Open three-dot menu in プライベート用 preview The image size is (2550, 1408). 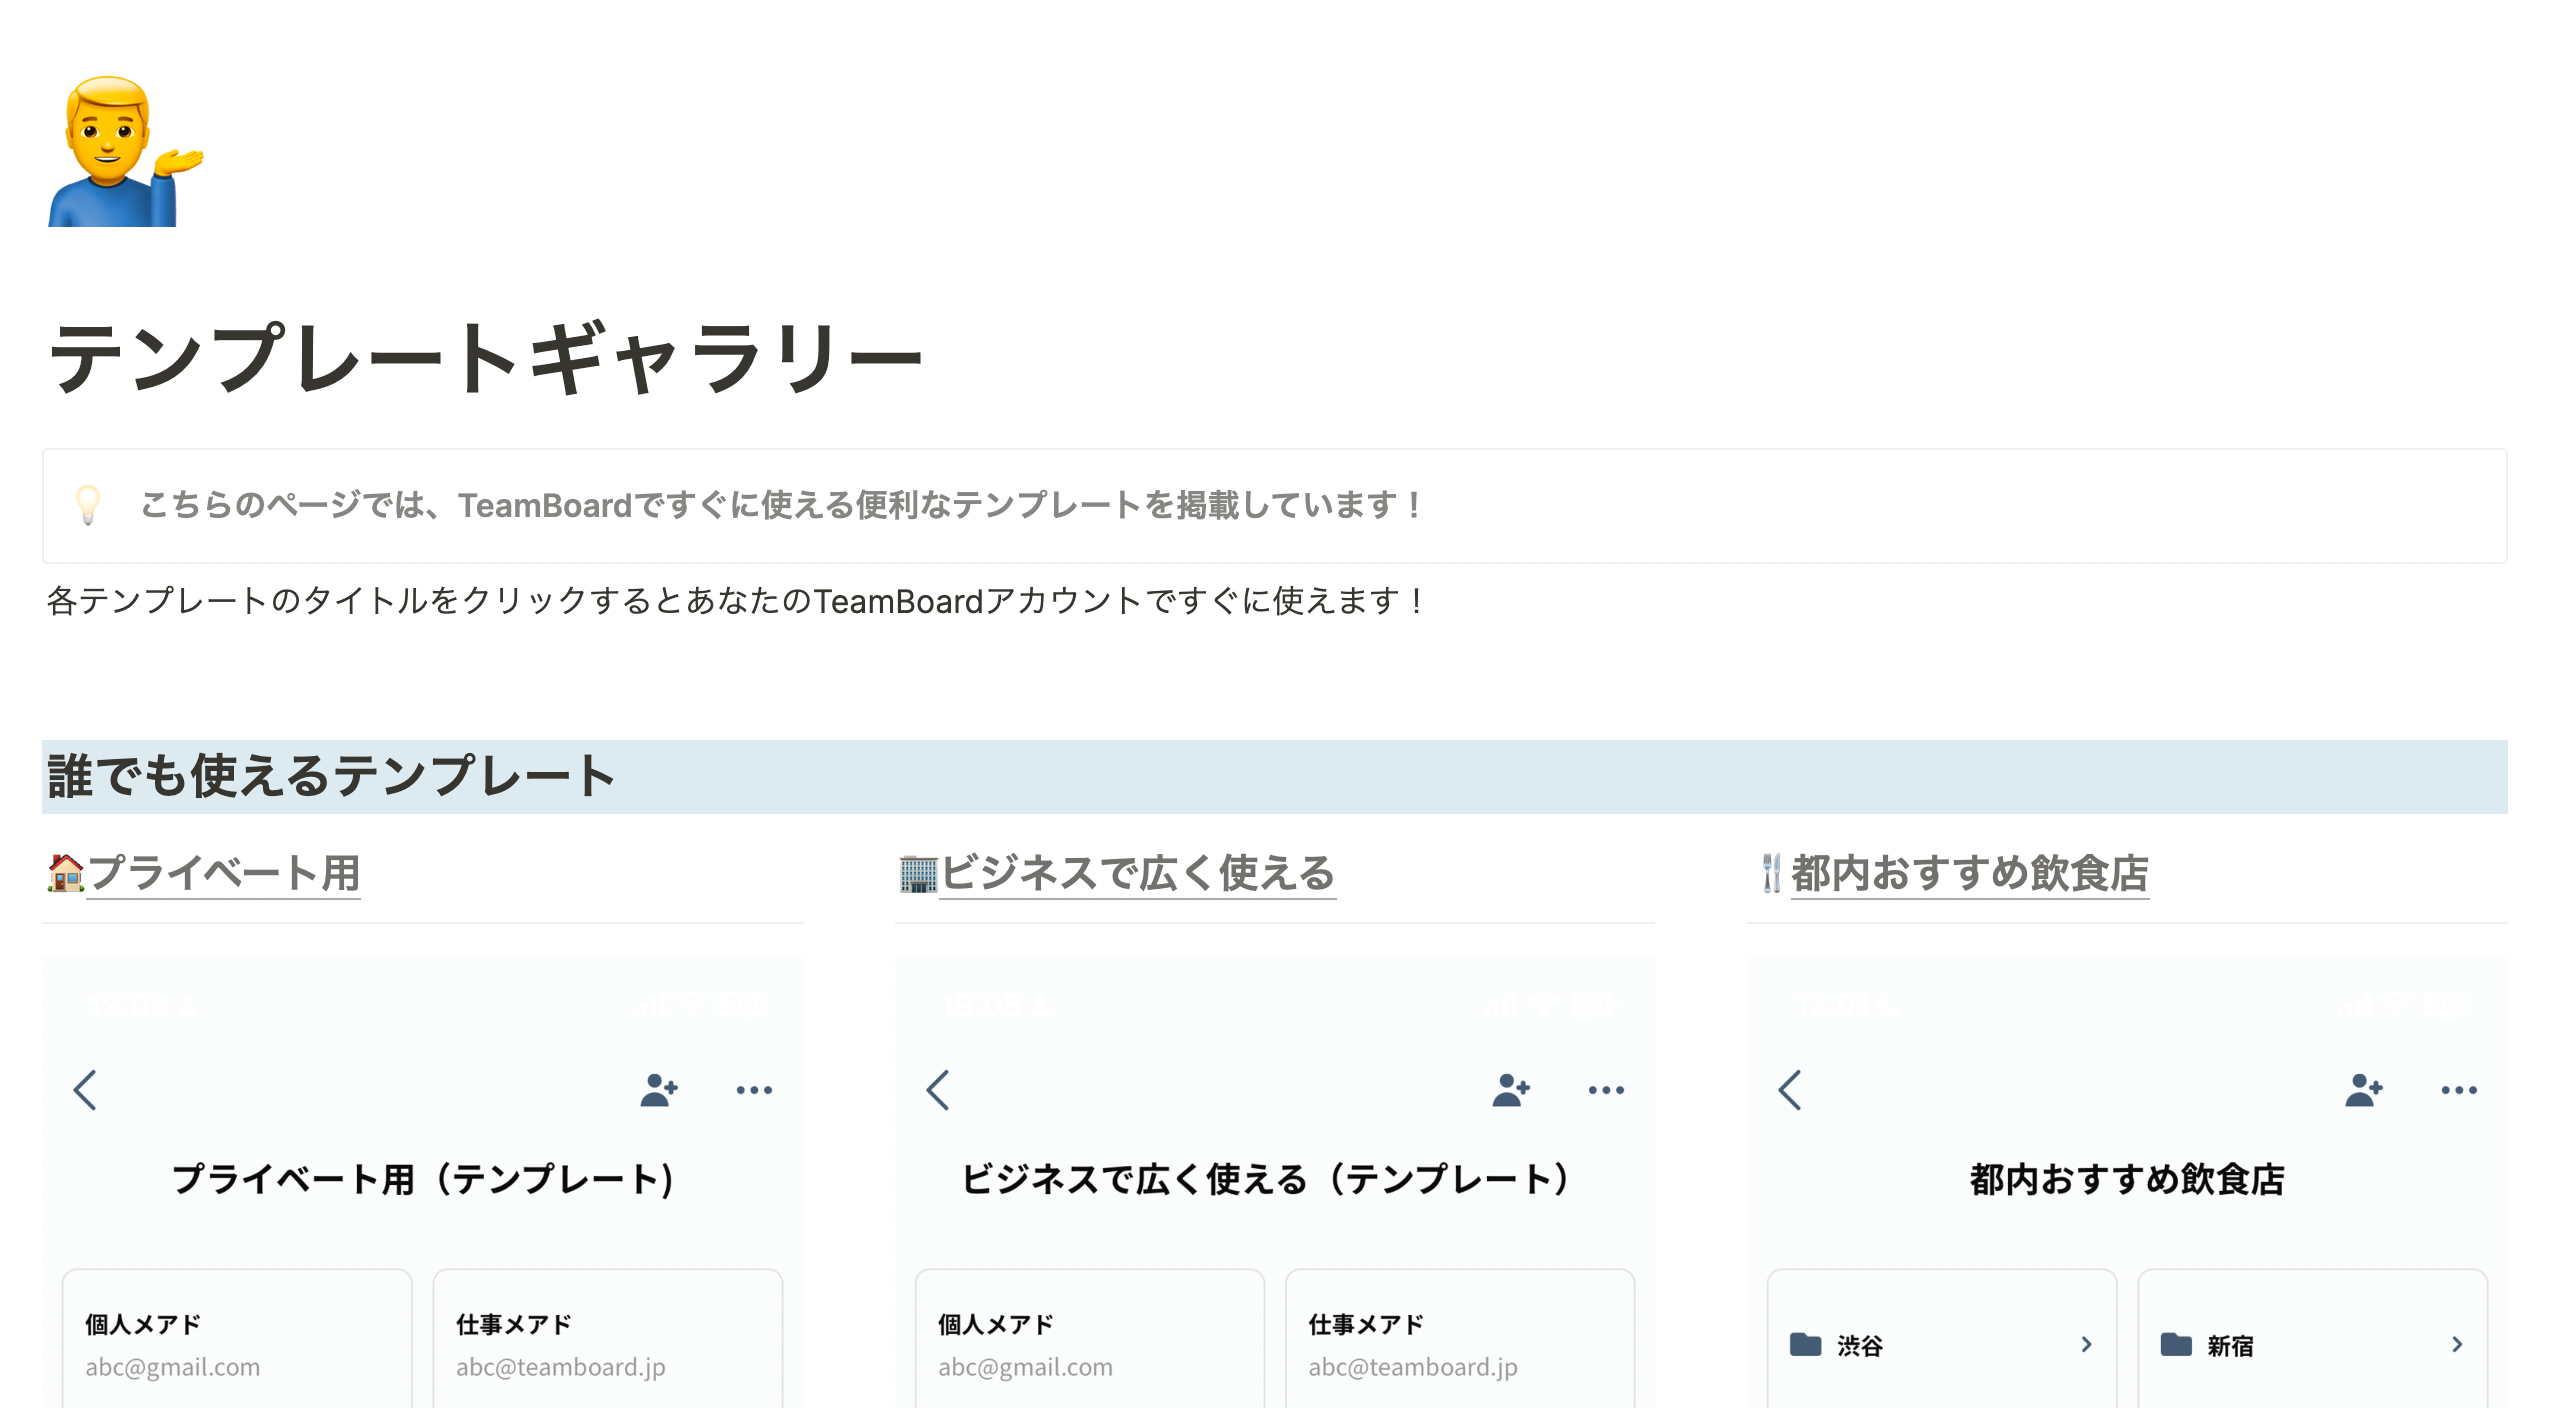[x=754, y=1090]
